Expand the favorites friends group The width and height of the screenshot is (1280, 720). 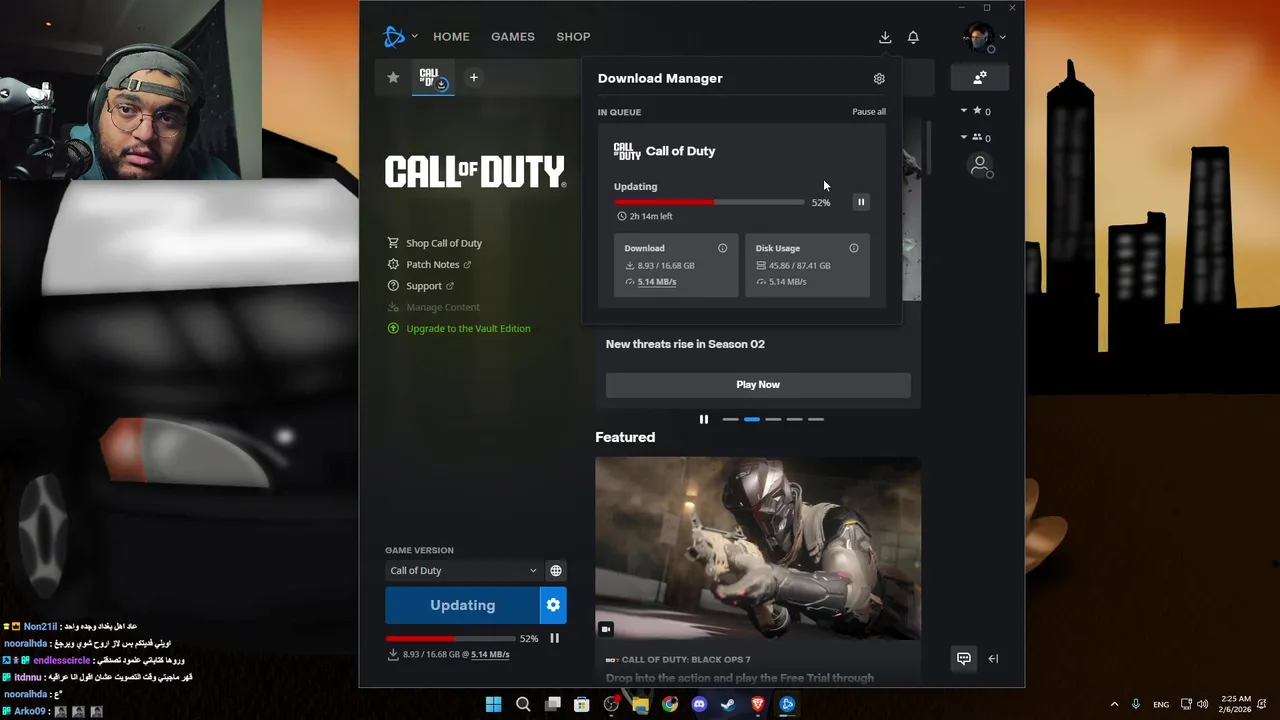pyautogui.click(x=975, y=111)
